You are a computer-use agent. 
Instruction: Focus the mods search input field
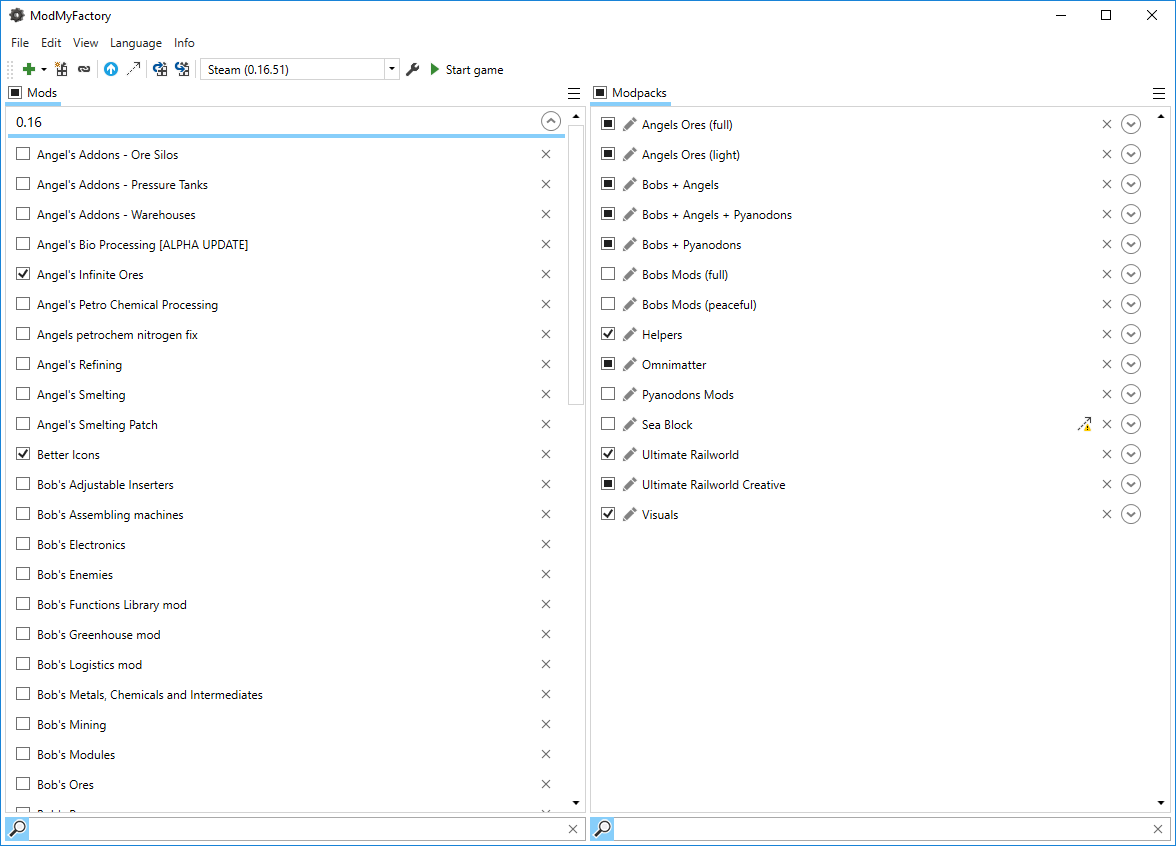(x=297, y=829)
